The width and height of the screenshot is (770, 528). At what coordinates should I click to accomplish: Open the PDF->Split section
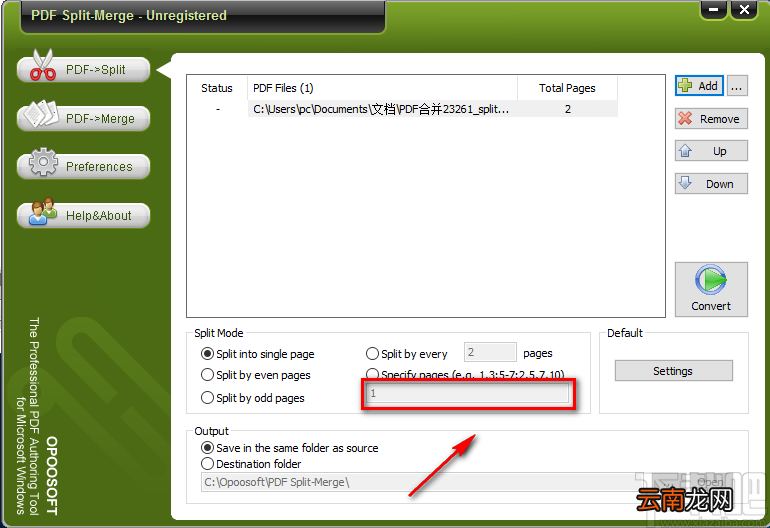coord(83,69)
